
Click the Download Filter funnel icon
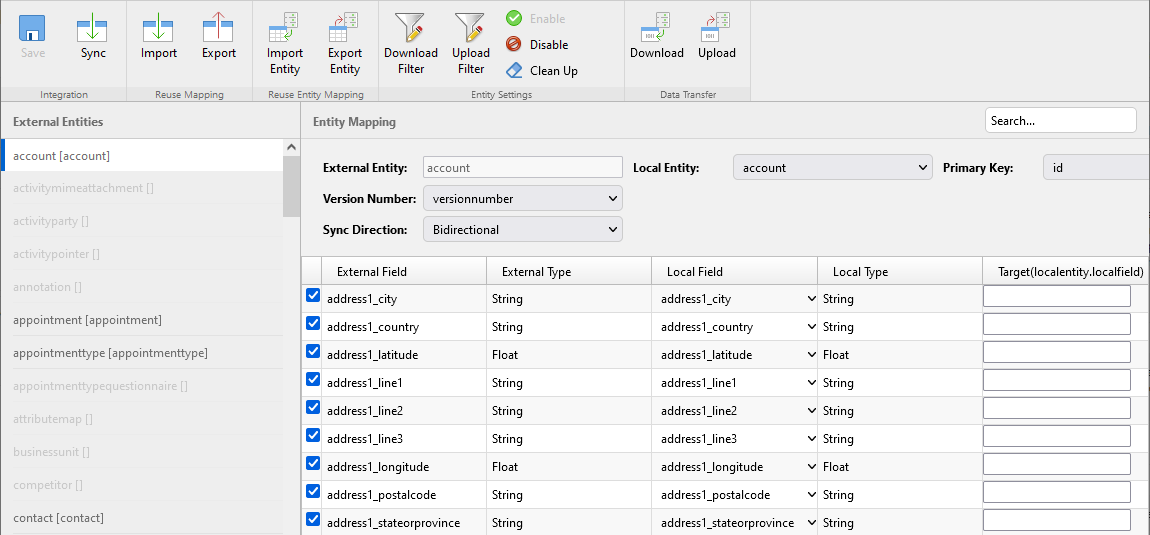tap(411, 28)
